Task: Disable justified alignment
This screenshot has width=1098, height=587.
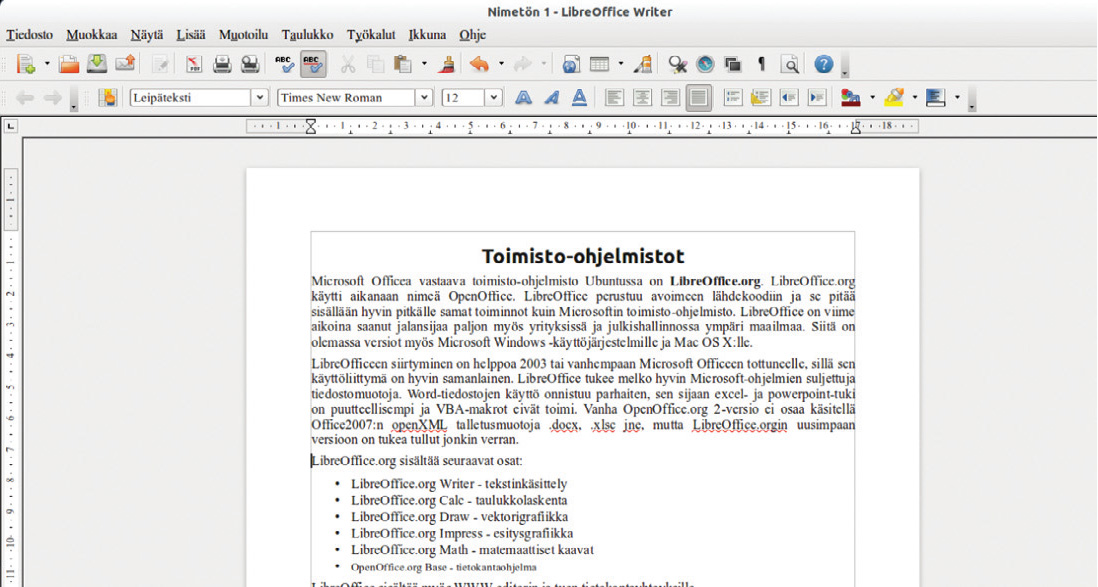Action: (698, 97)
